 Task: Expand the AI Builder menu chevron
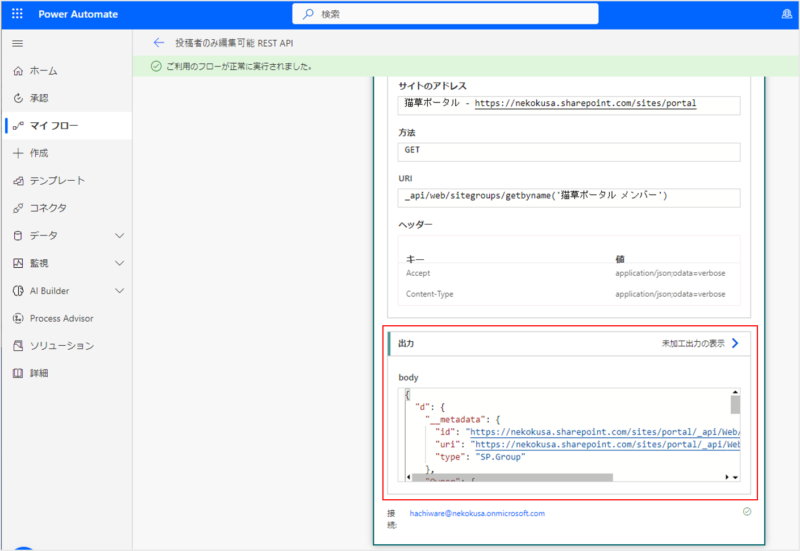(x=120, y=291)
